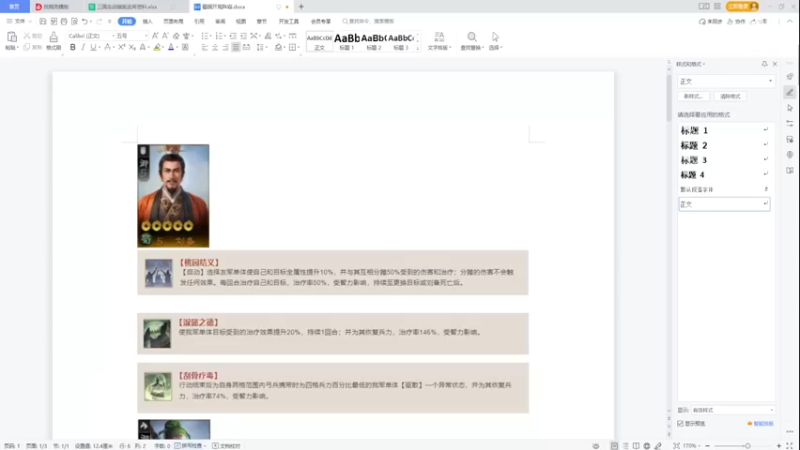Open the Find and Replace tool
Screen dimensions: 800x450
[472, 41]
